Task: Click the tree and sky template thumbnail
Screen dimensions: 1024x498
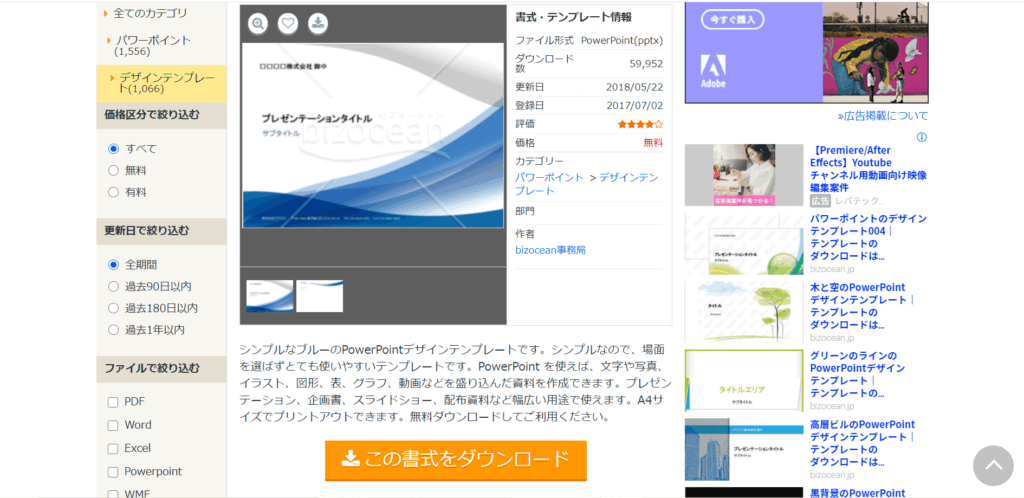Action: pyautogui.click(x=744, y=312)
